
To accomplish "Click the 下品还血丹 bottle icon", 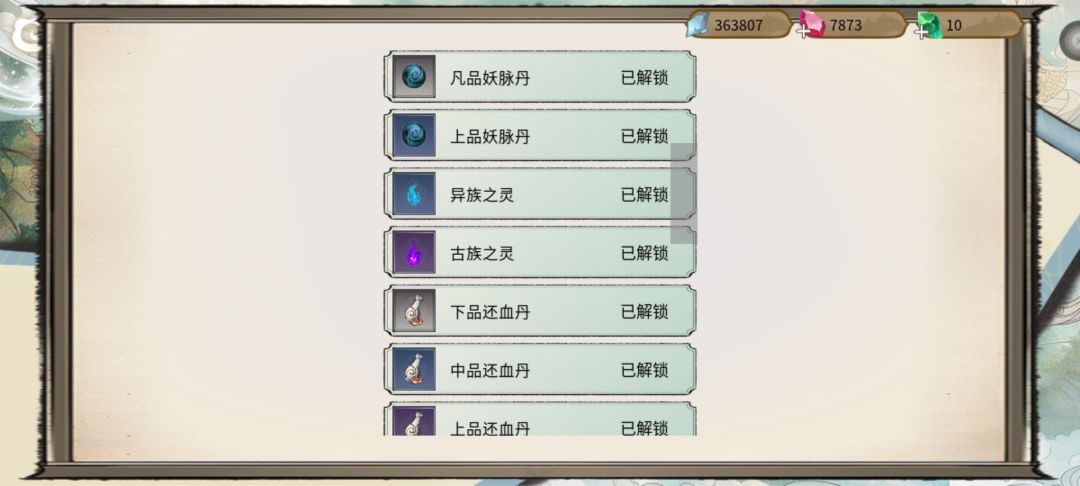I will click(x=414, y=310).
